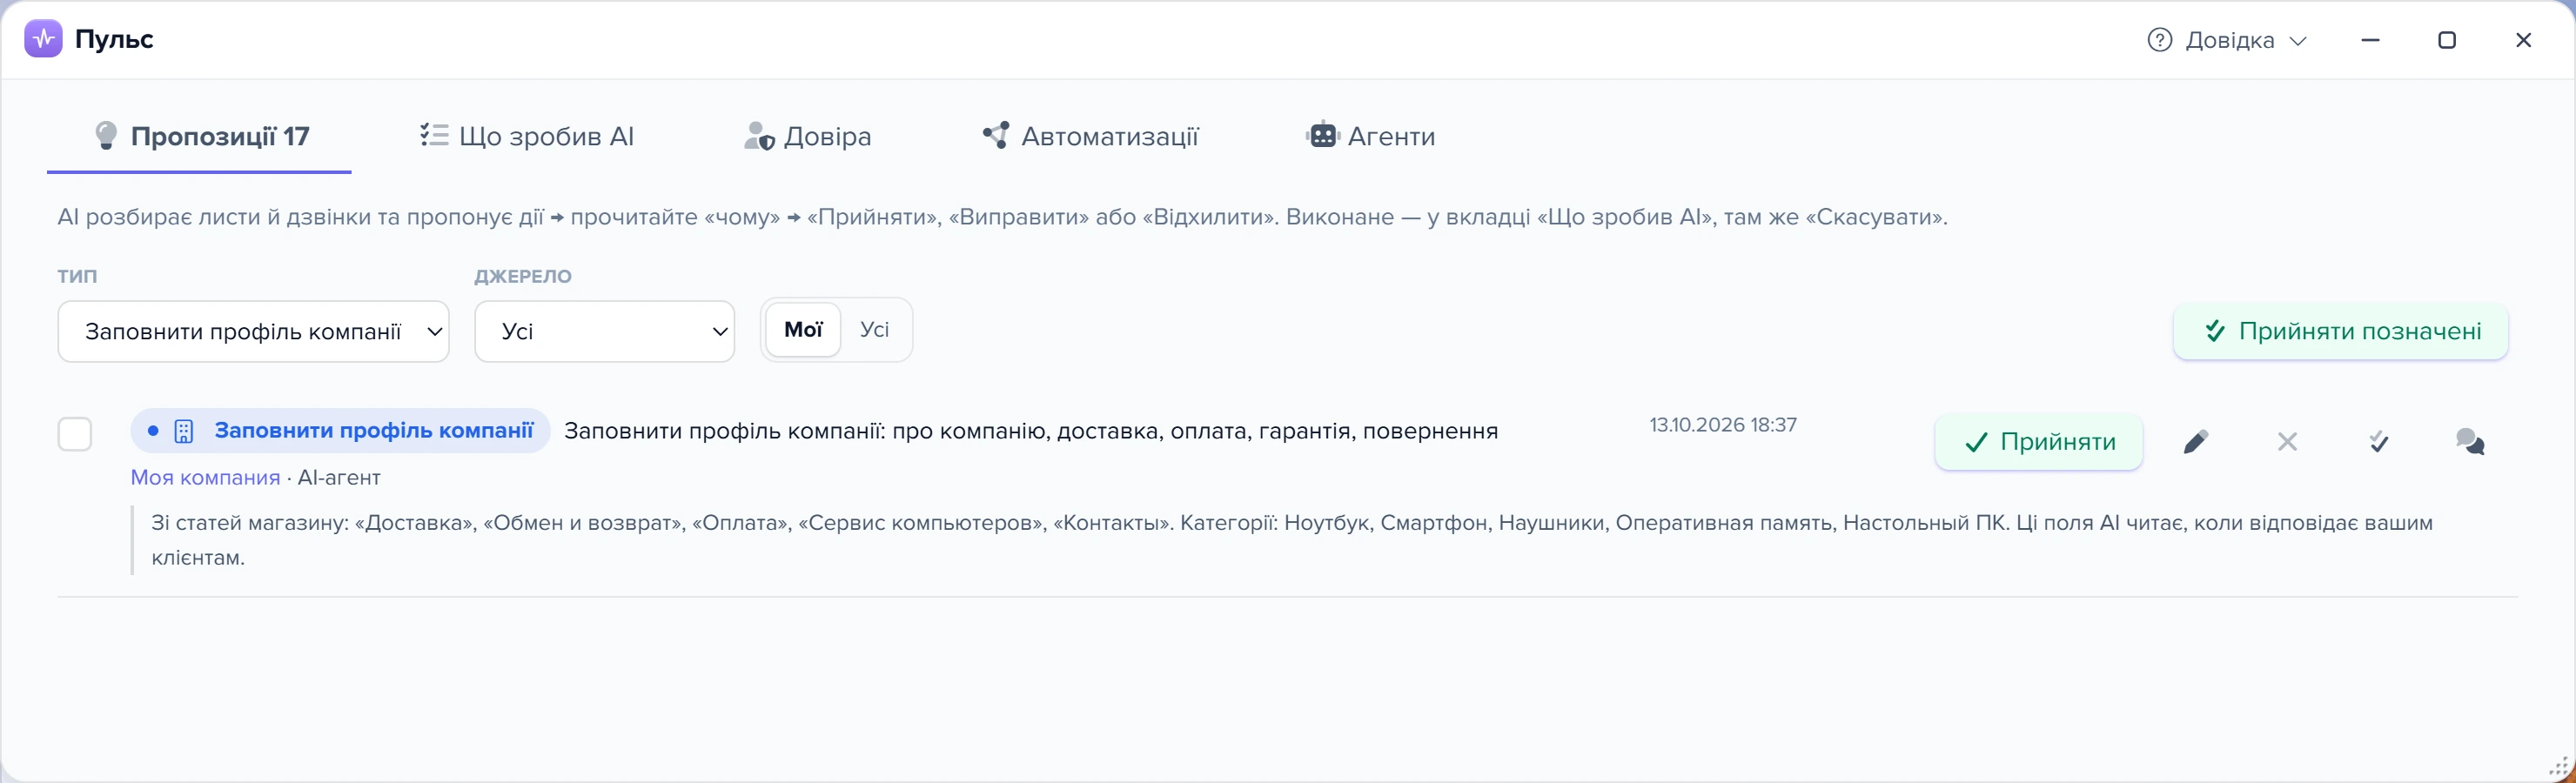Open the Що зробив AI tab

pos(526,136)
